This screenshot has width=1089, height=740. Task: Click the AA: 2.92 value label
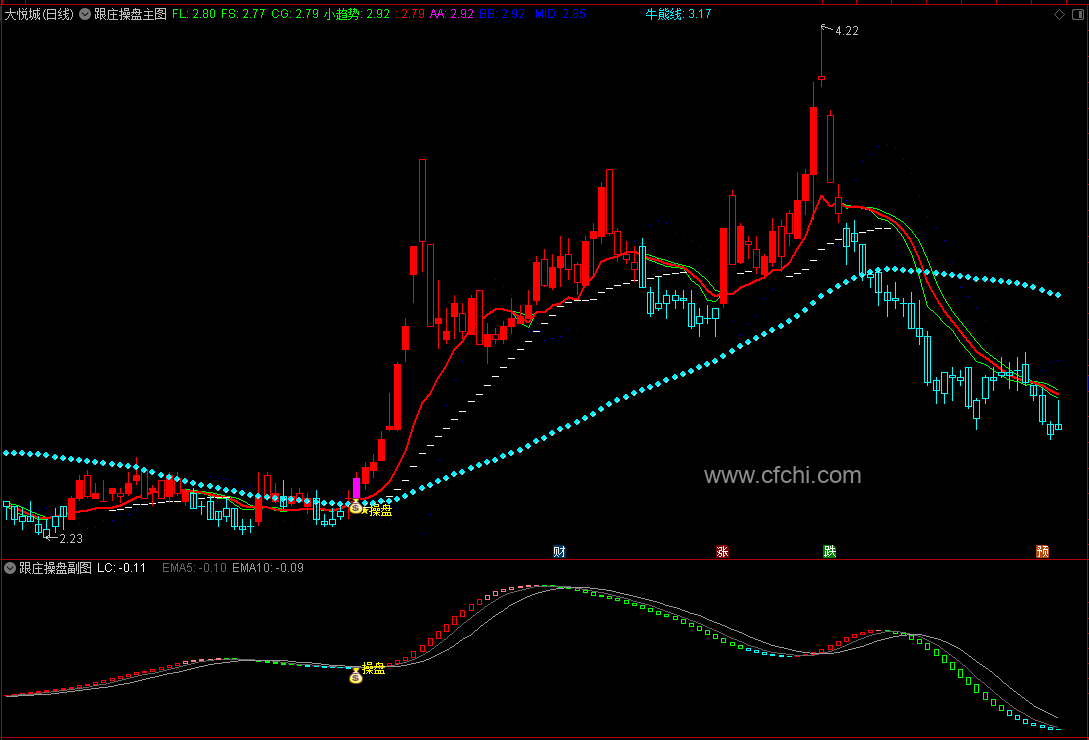pos(451,14)
